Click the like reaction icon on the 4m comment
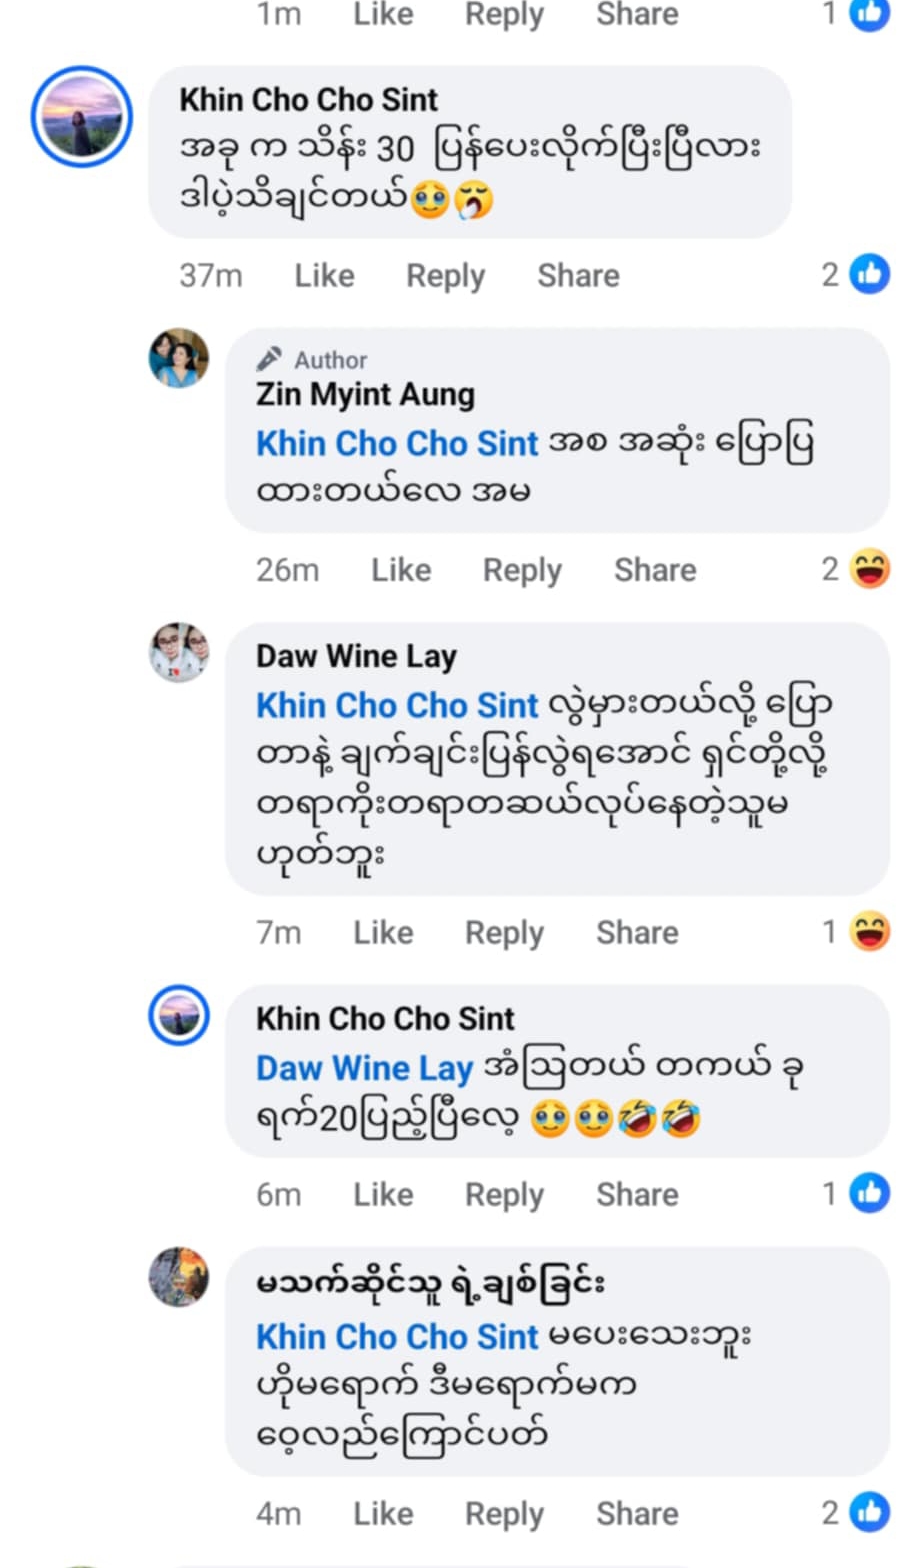921x1568 pixels. click(x=869, y=1512)
